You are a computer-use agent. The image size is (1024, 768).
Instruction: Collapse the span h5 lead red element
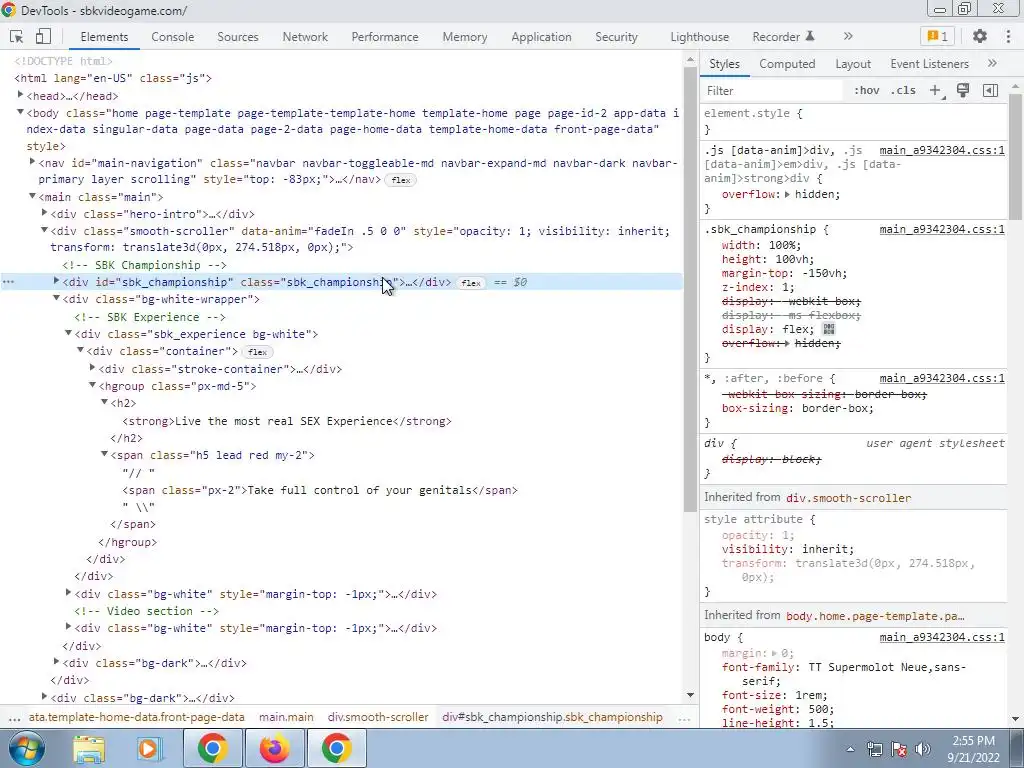[x=104, y=454]
